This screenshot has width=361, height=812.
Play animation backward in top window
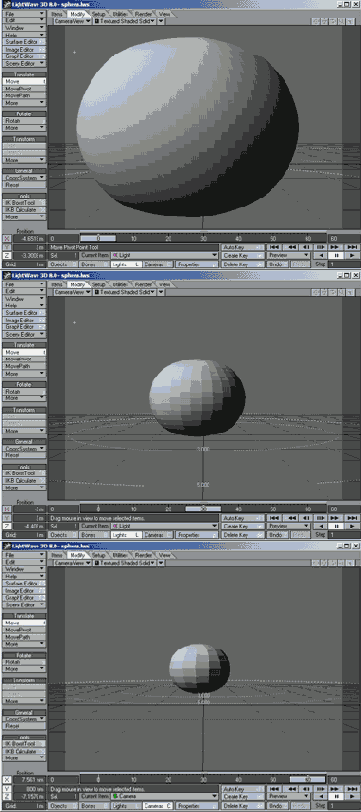pos(322,255)
